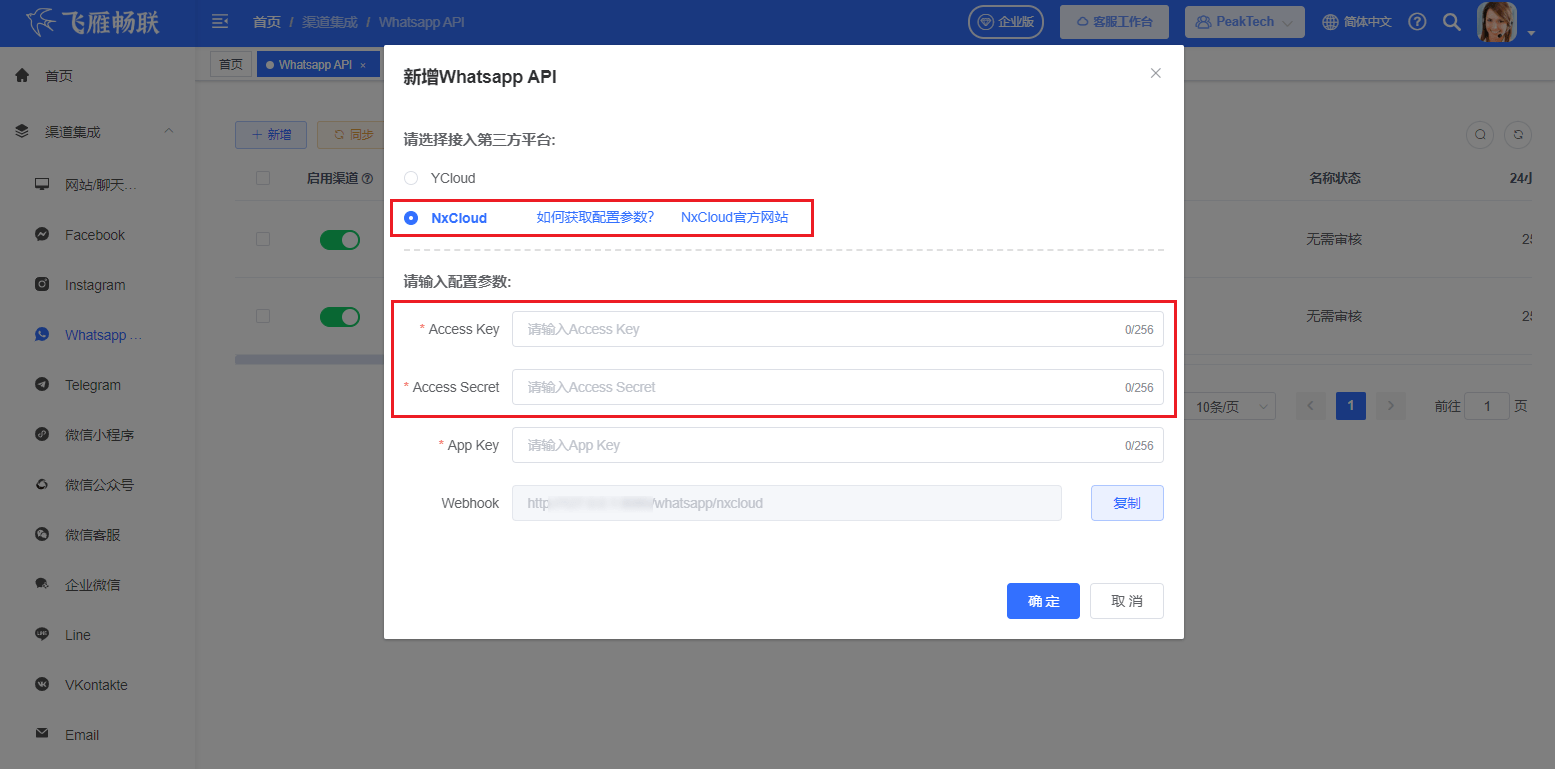Click 首页 in the breadcrumb
Viewport: 1555px width, 769px height.
[267, 21]
